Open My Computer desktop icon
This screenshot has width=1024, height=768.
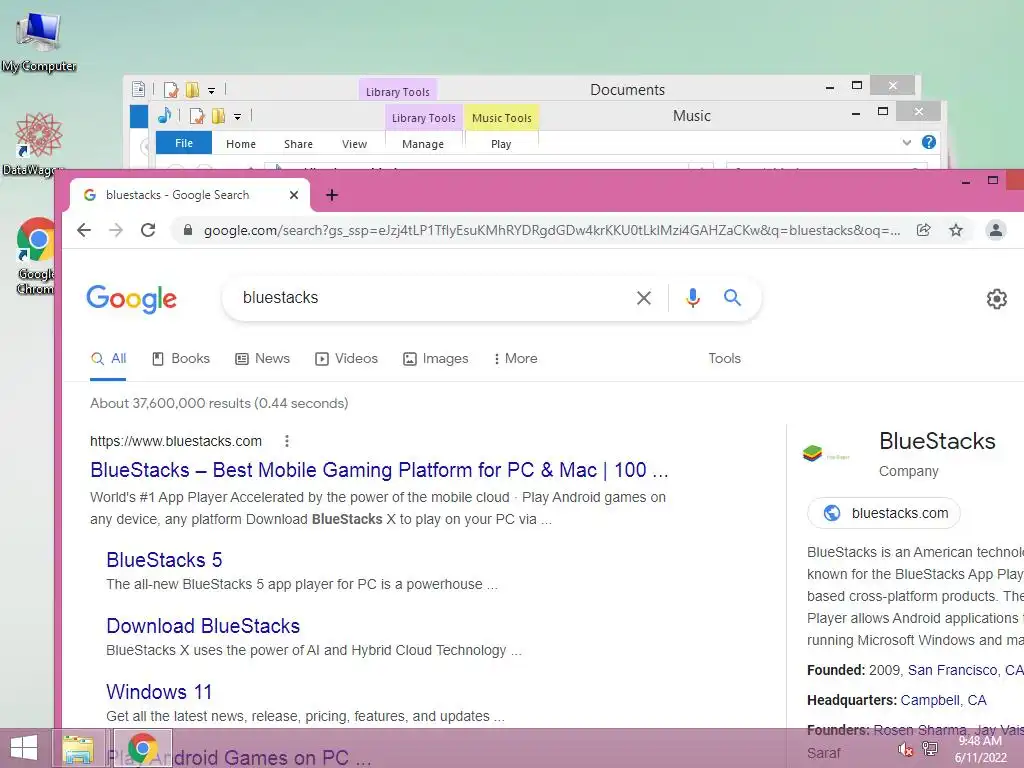(39, 40)
